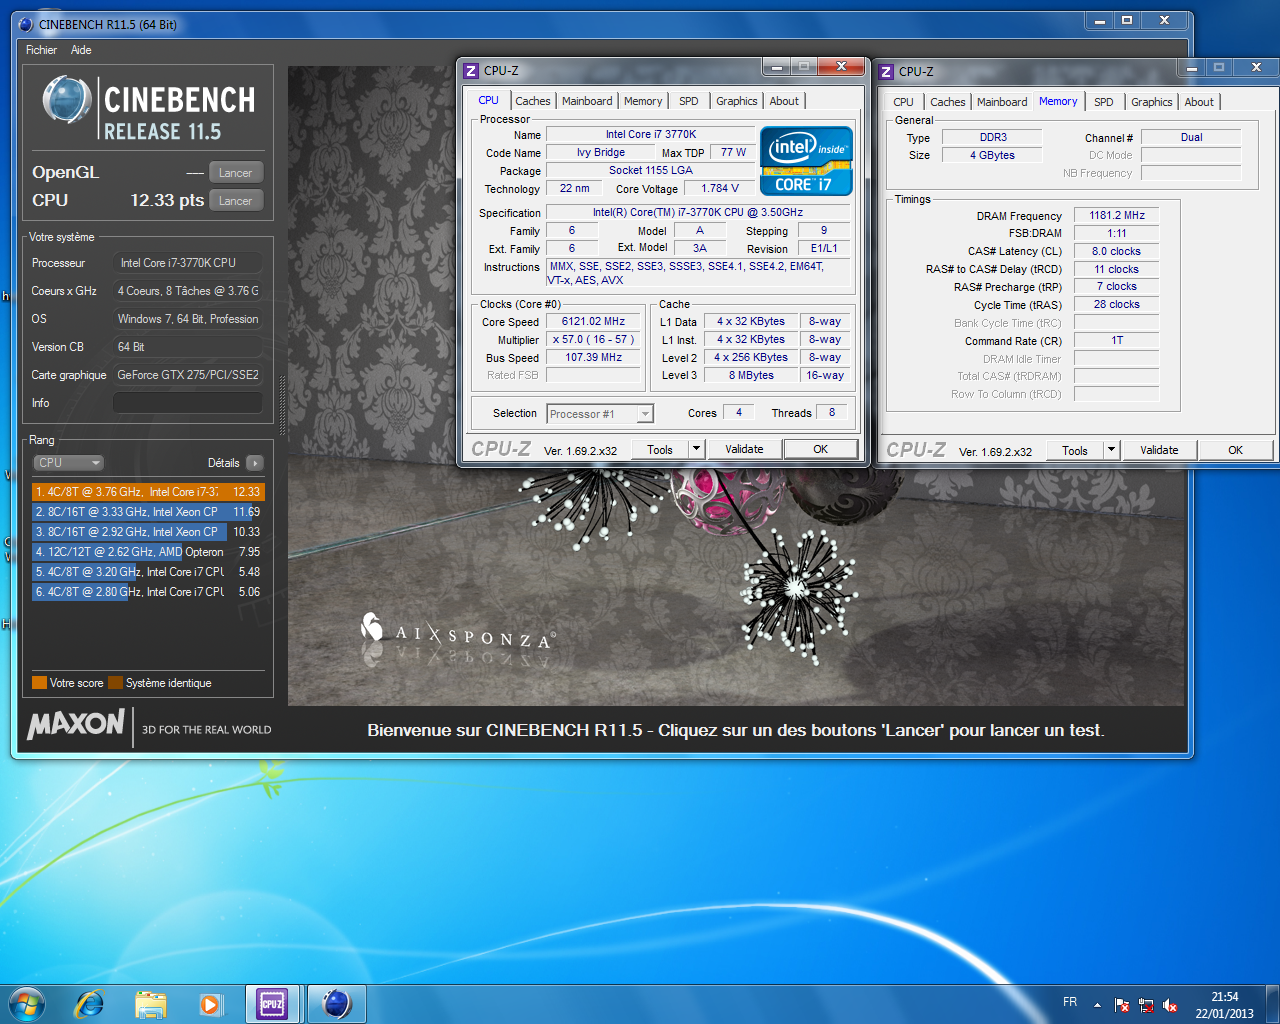Click the Core Voltage 1.784 V value
Screen dimensions: 1280x1024
[x=720, y=188]
